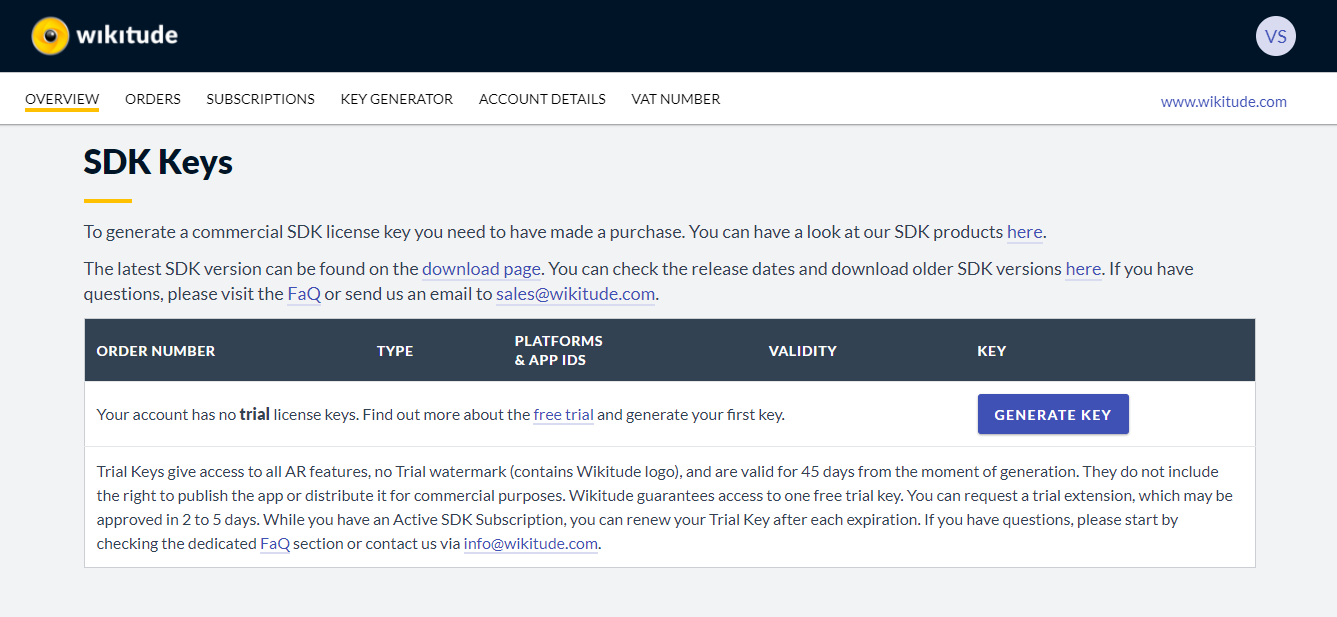Open the free trial link
The image size is (1337, 617).
564,414
